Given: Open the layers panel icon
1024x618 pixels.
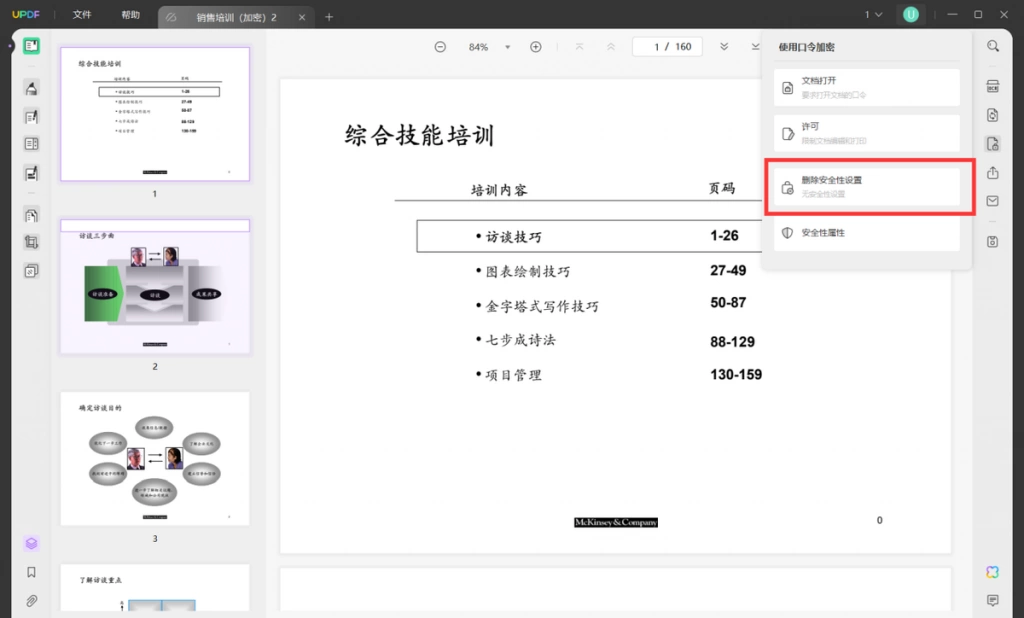Looking at the screenshot, I should tap(31, 544).
